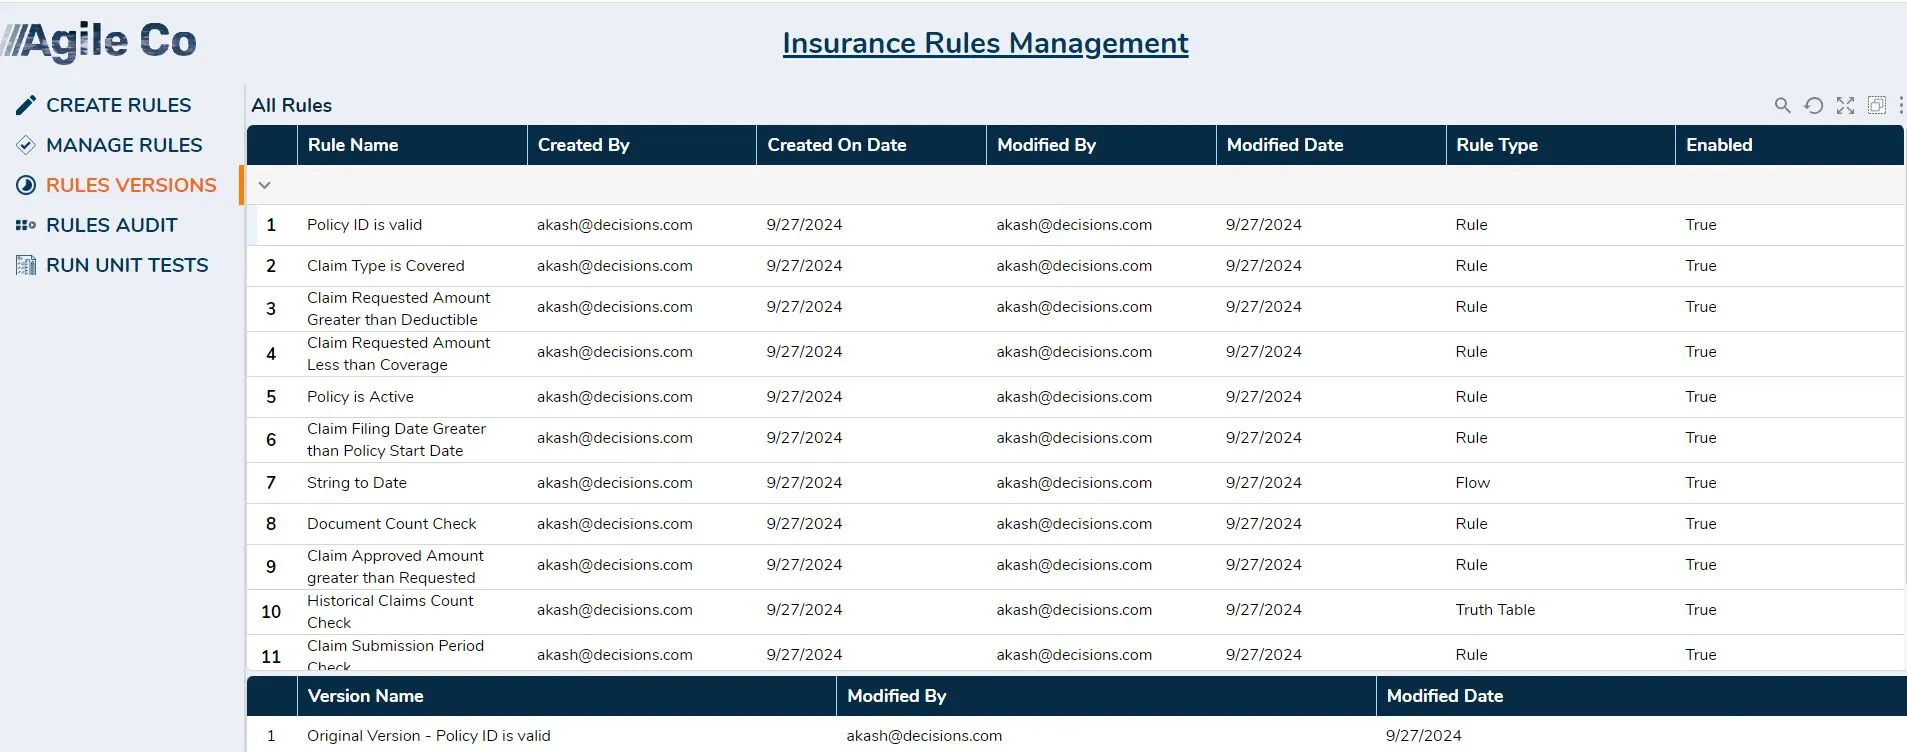Click the pencil icon beside Create Rules
The image size is (1907, 752).
26,105
